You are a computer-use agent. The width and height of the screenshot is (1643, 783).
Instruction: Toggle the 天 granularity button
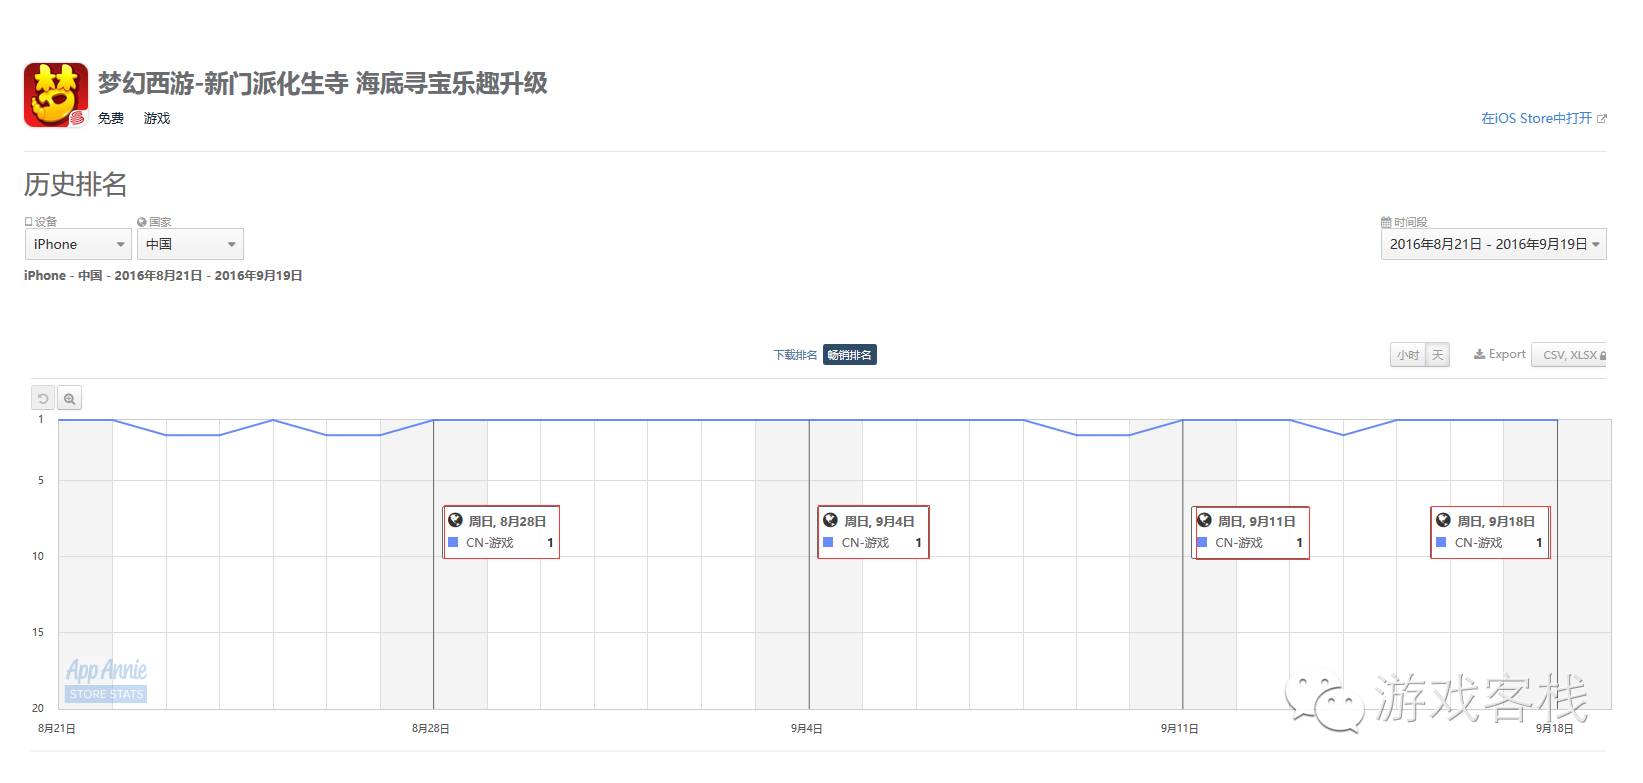(x=1438, y=355)
